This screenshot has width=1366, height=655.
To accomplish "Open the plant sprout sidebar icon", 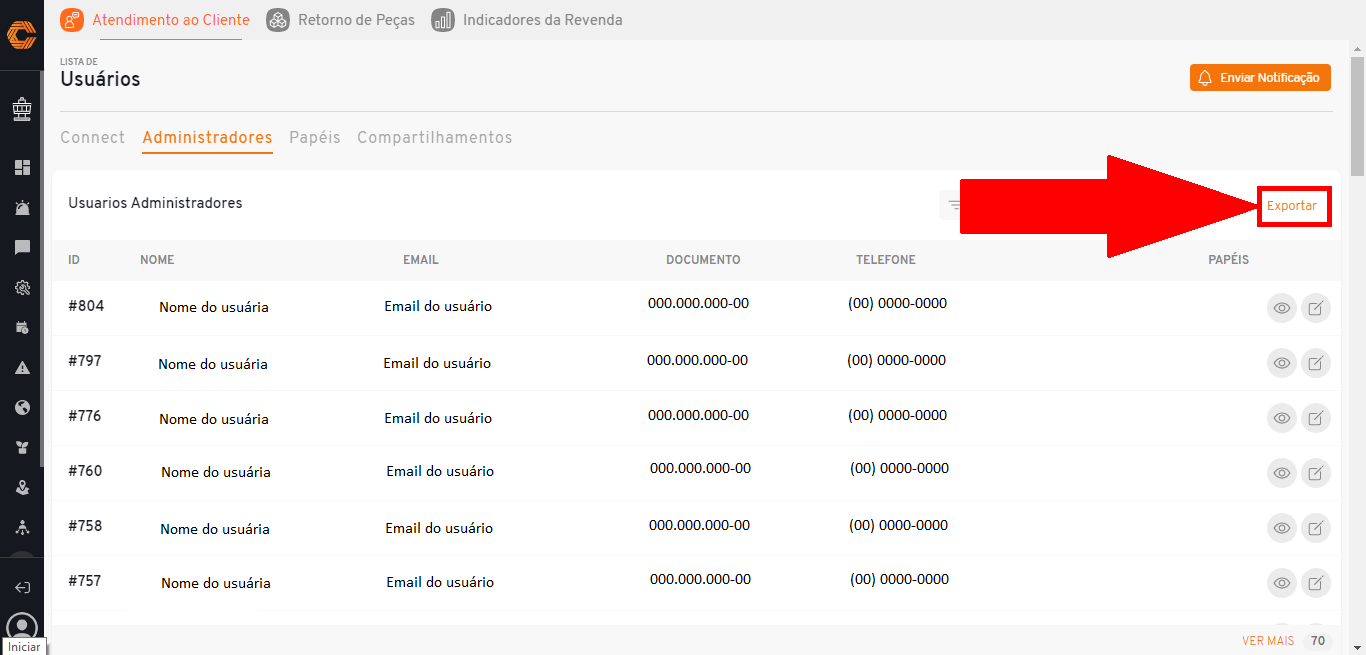I will click(x=22, y=448).
